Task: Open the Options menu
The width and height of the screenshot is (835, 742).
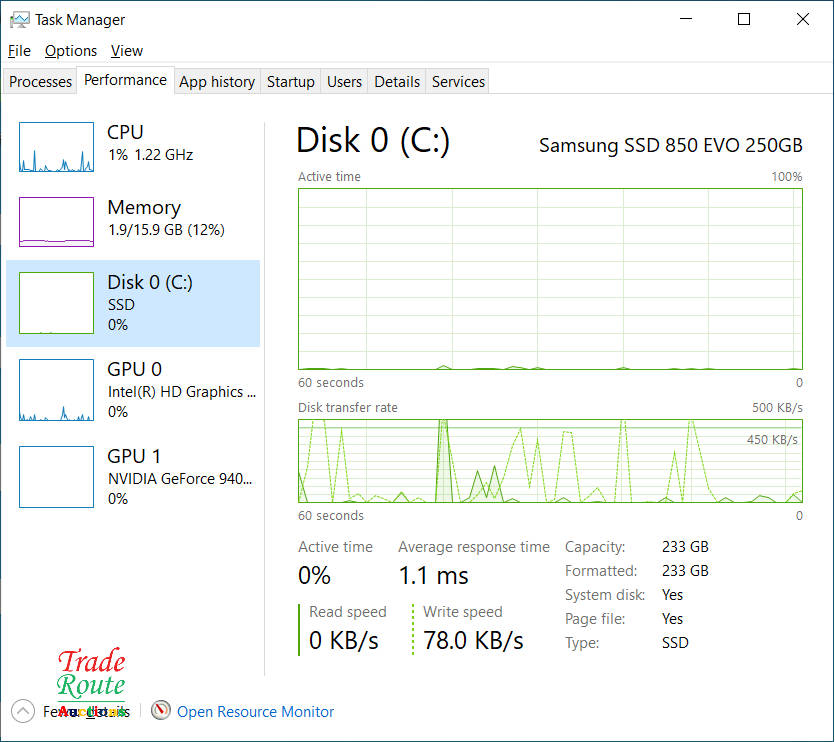Action: coord(71,51)
